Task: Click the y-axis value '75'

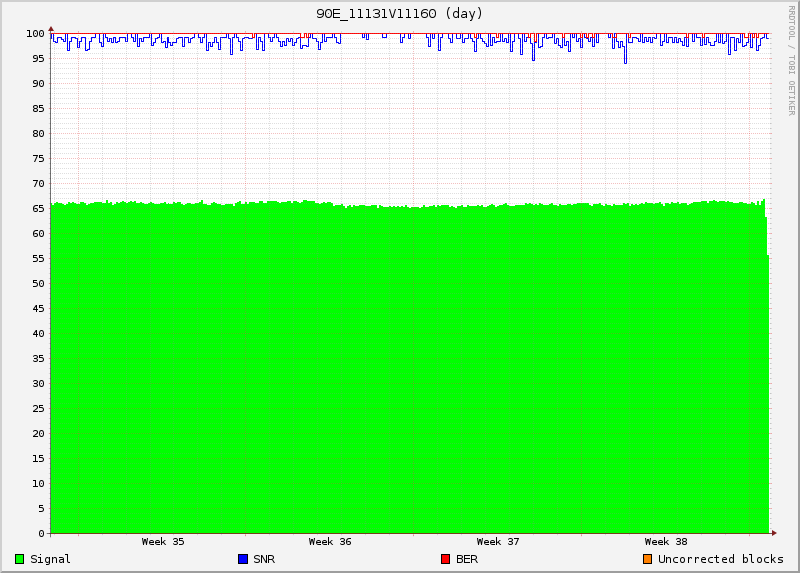Action: pos(38,159)
